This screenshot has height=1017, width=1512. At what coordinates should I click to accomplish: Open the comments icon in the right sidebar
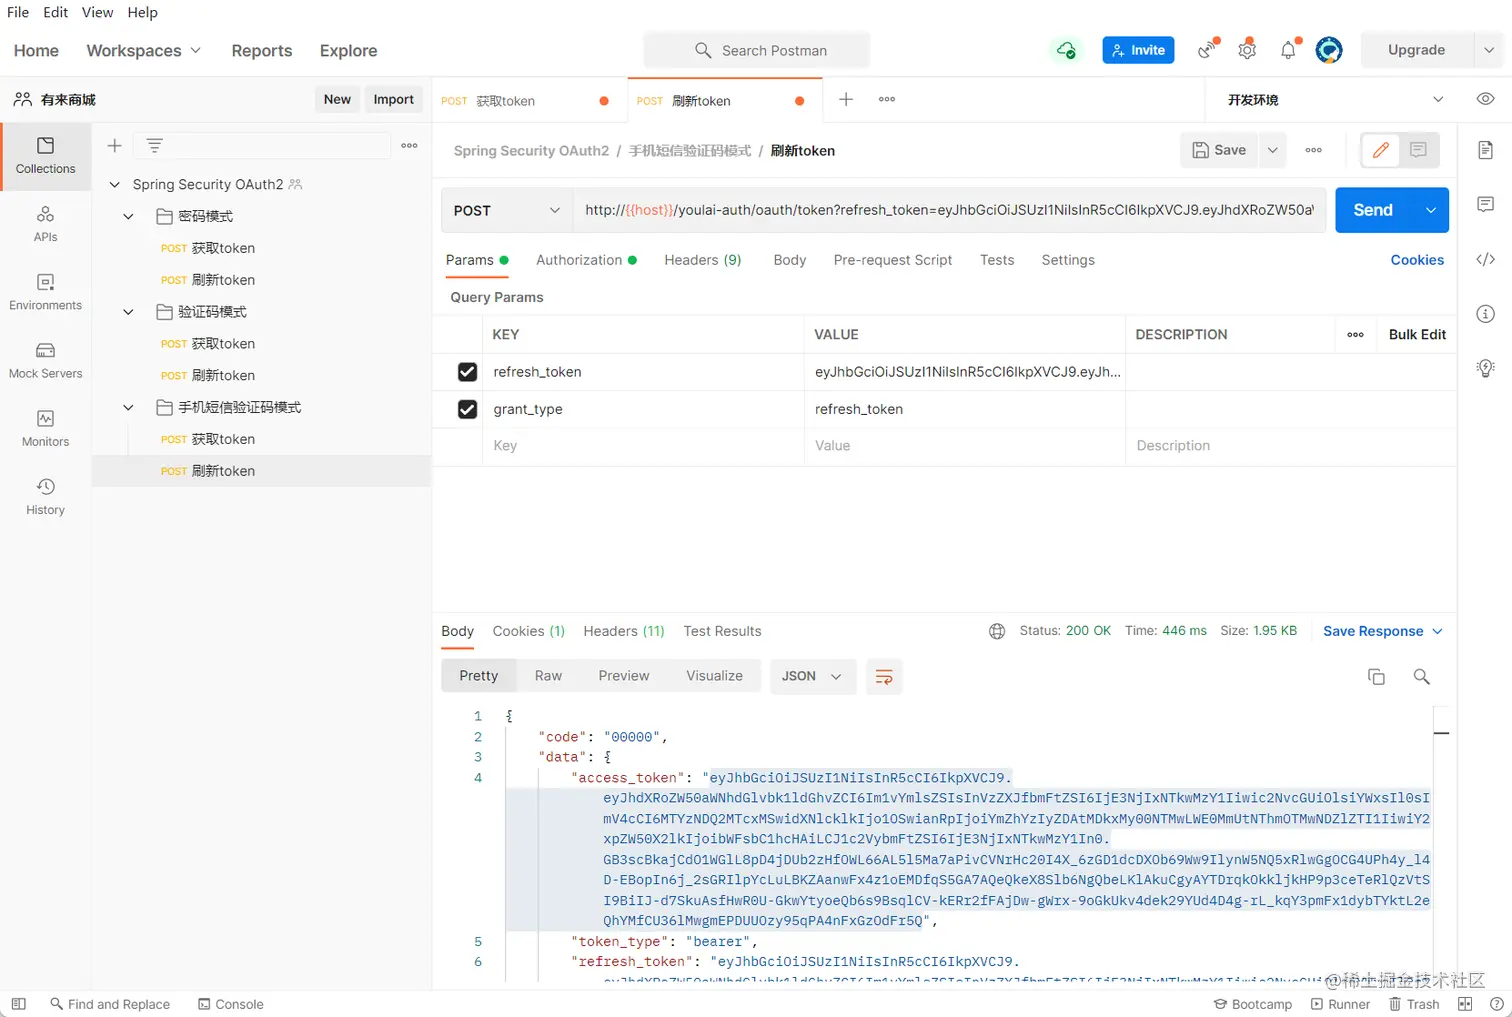(x=1485, y=204)
